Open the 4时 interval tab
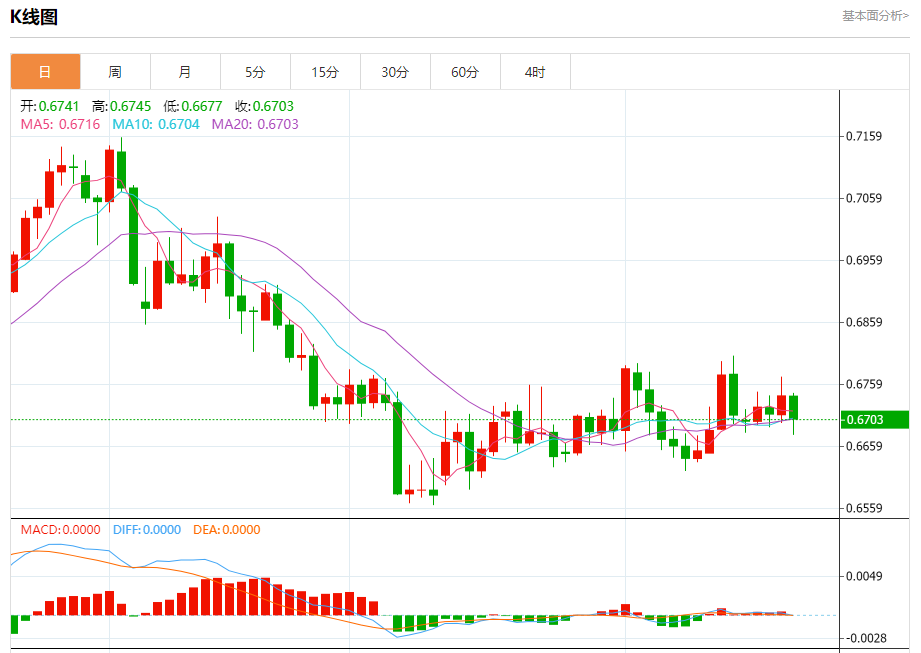Viewport: 921px width, 653px height. [x=535, y=72]
